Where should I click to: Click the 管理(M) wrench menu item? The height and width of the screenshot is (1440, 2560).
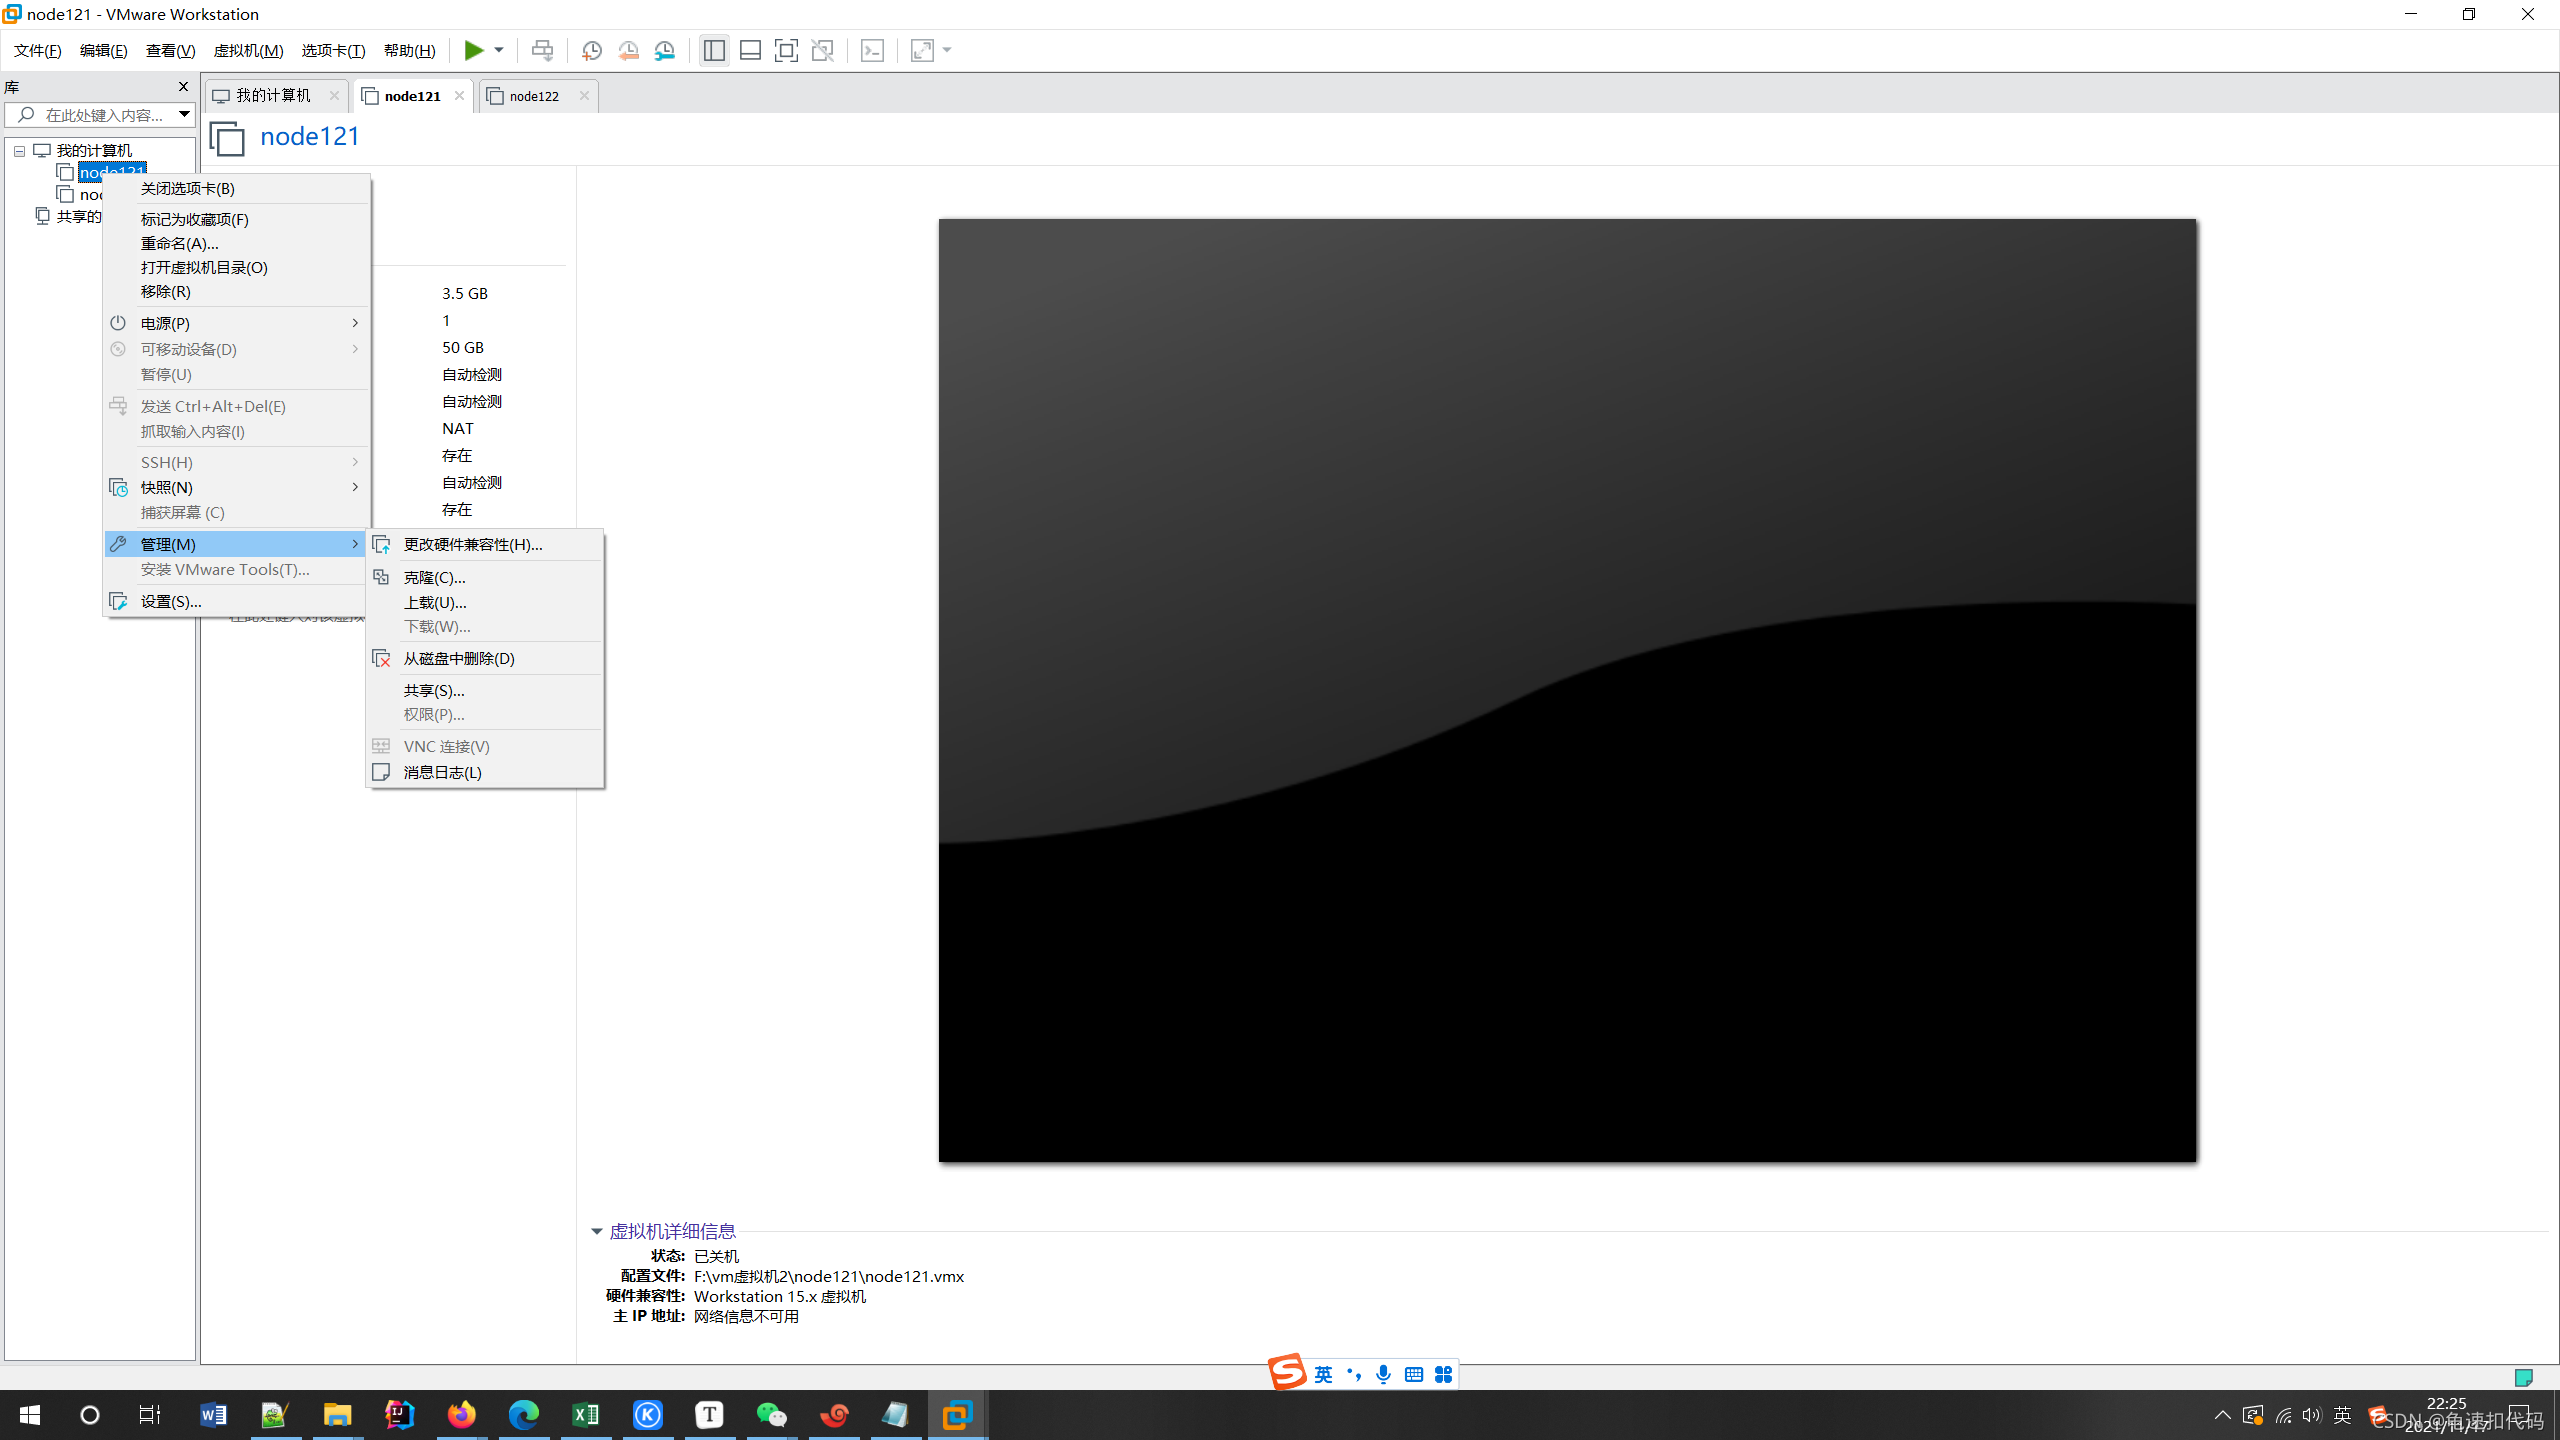click(x=237, y=544)
